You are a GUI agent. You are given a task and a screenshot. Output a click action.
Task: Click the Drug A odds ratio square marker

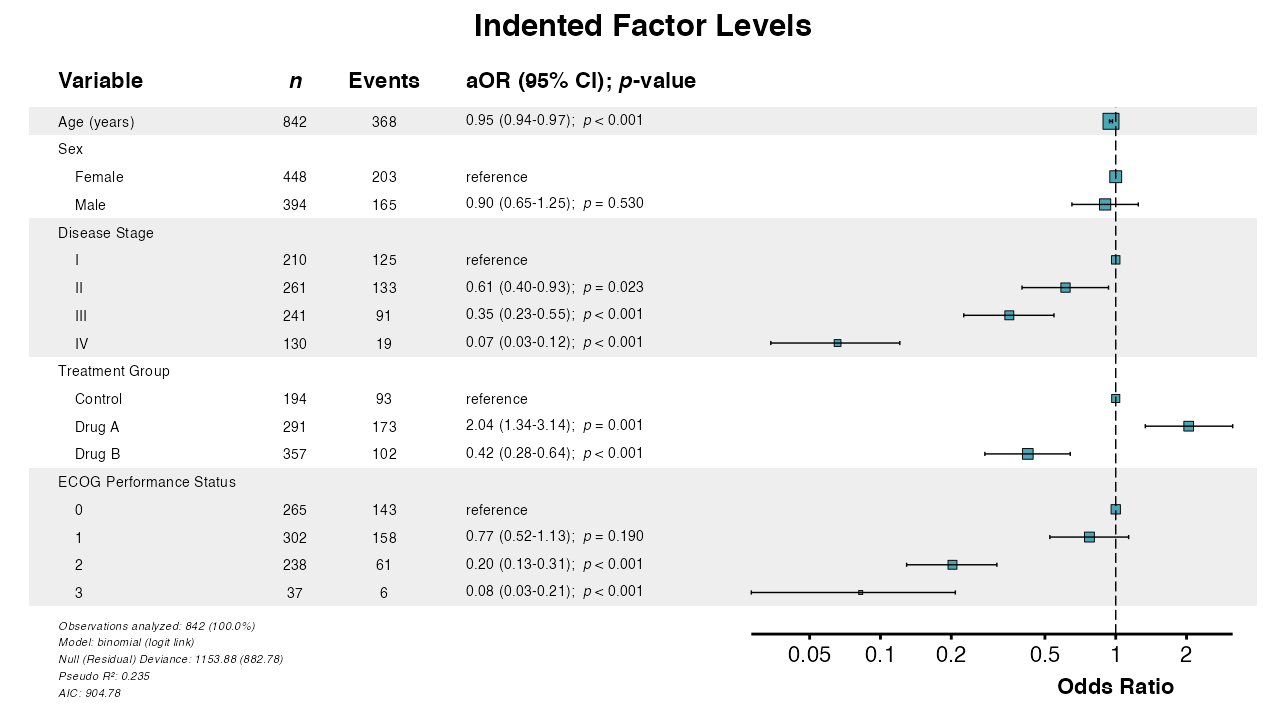(x=1188, y=426)
